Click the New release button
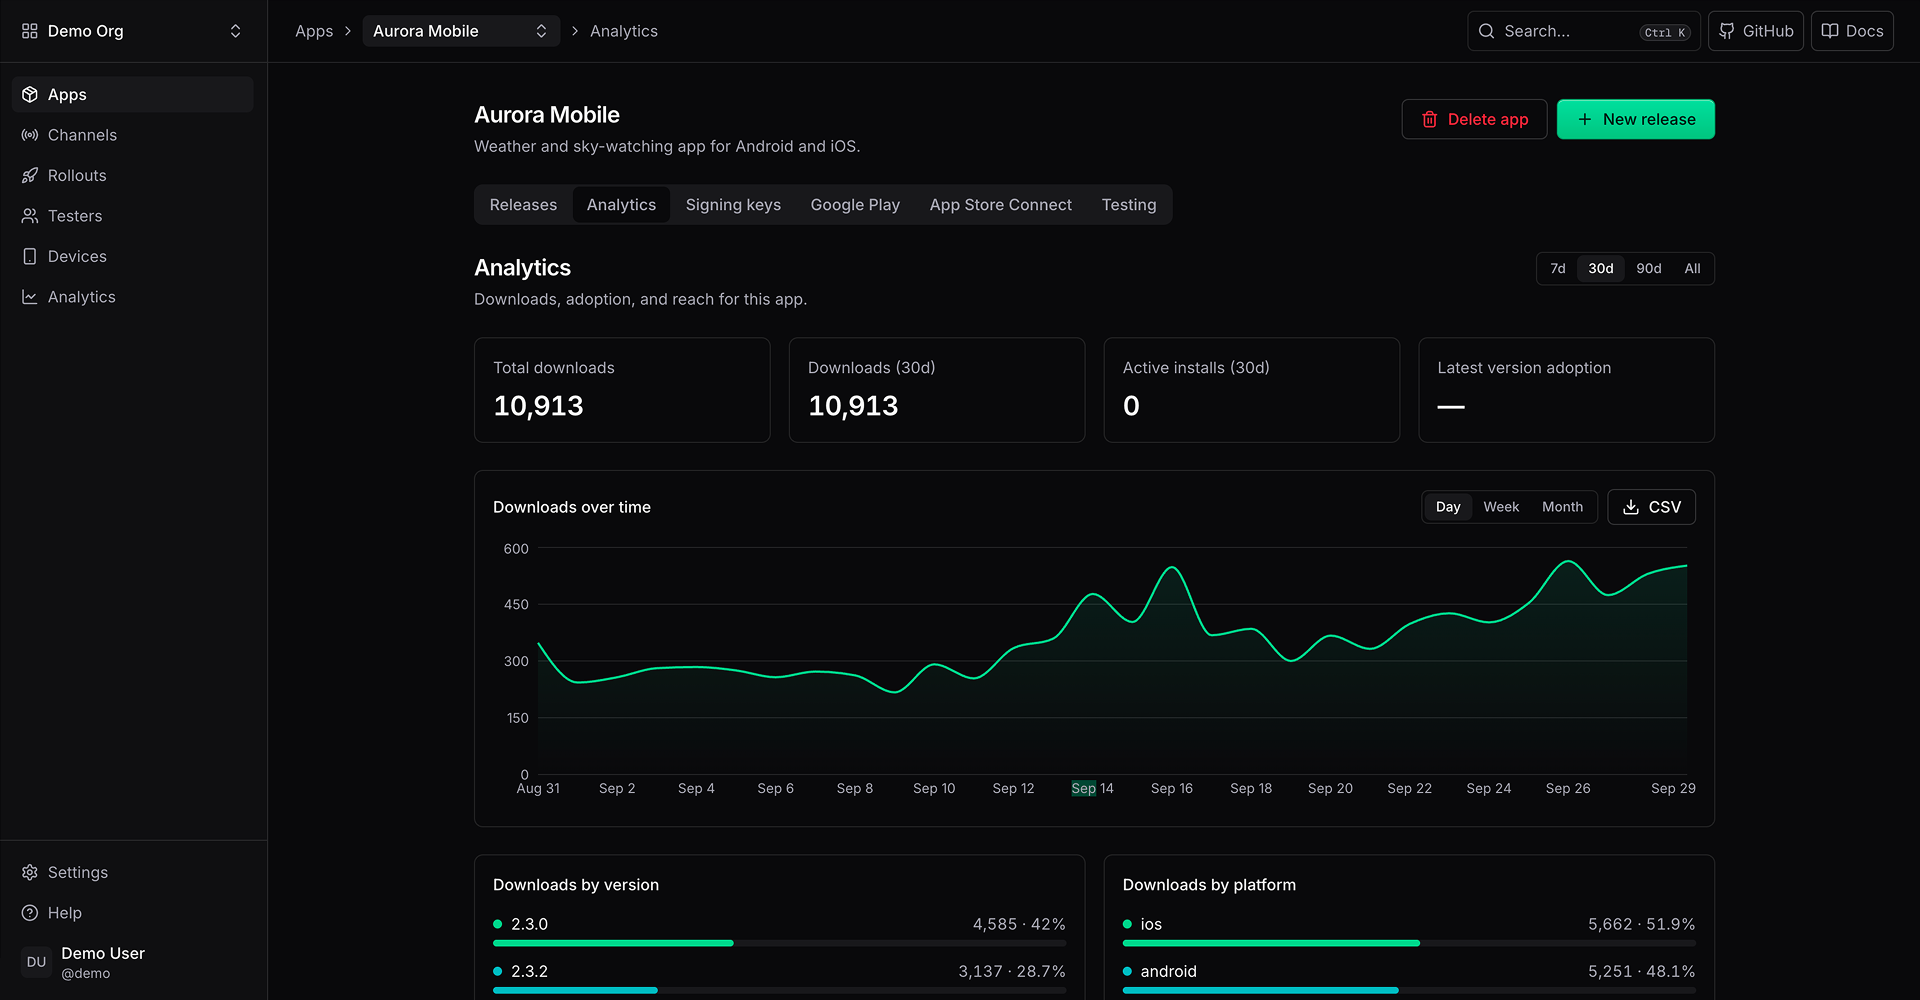The height and width of the screenshot is (1000, 1920). [x=1636, y=119]
